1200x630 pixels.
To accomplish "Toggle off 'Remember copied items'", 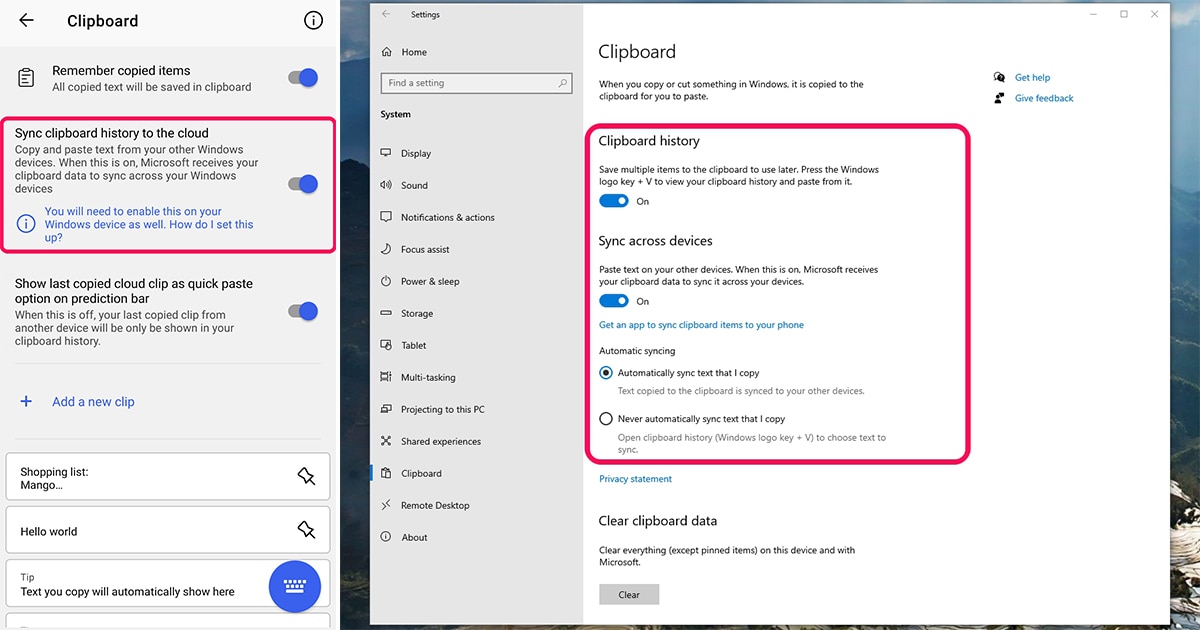I will pos(302,76).
